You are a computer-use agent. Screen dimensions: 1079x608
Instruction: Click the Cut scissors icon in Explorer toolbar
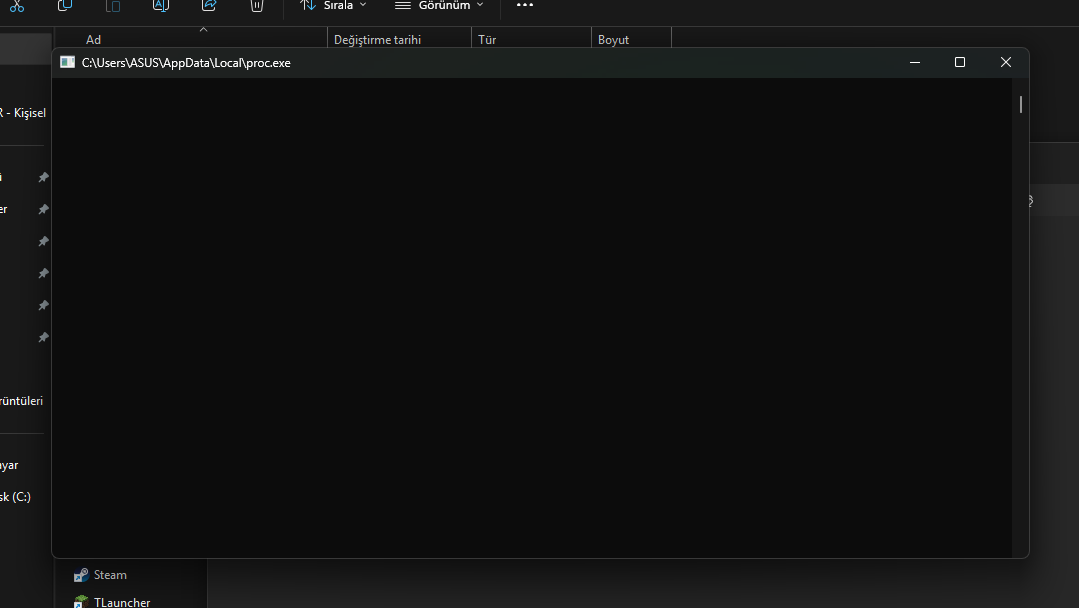[17, 6]
